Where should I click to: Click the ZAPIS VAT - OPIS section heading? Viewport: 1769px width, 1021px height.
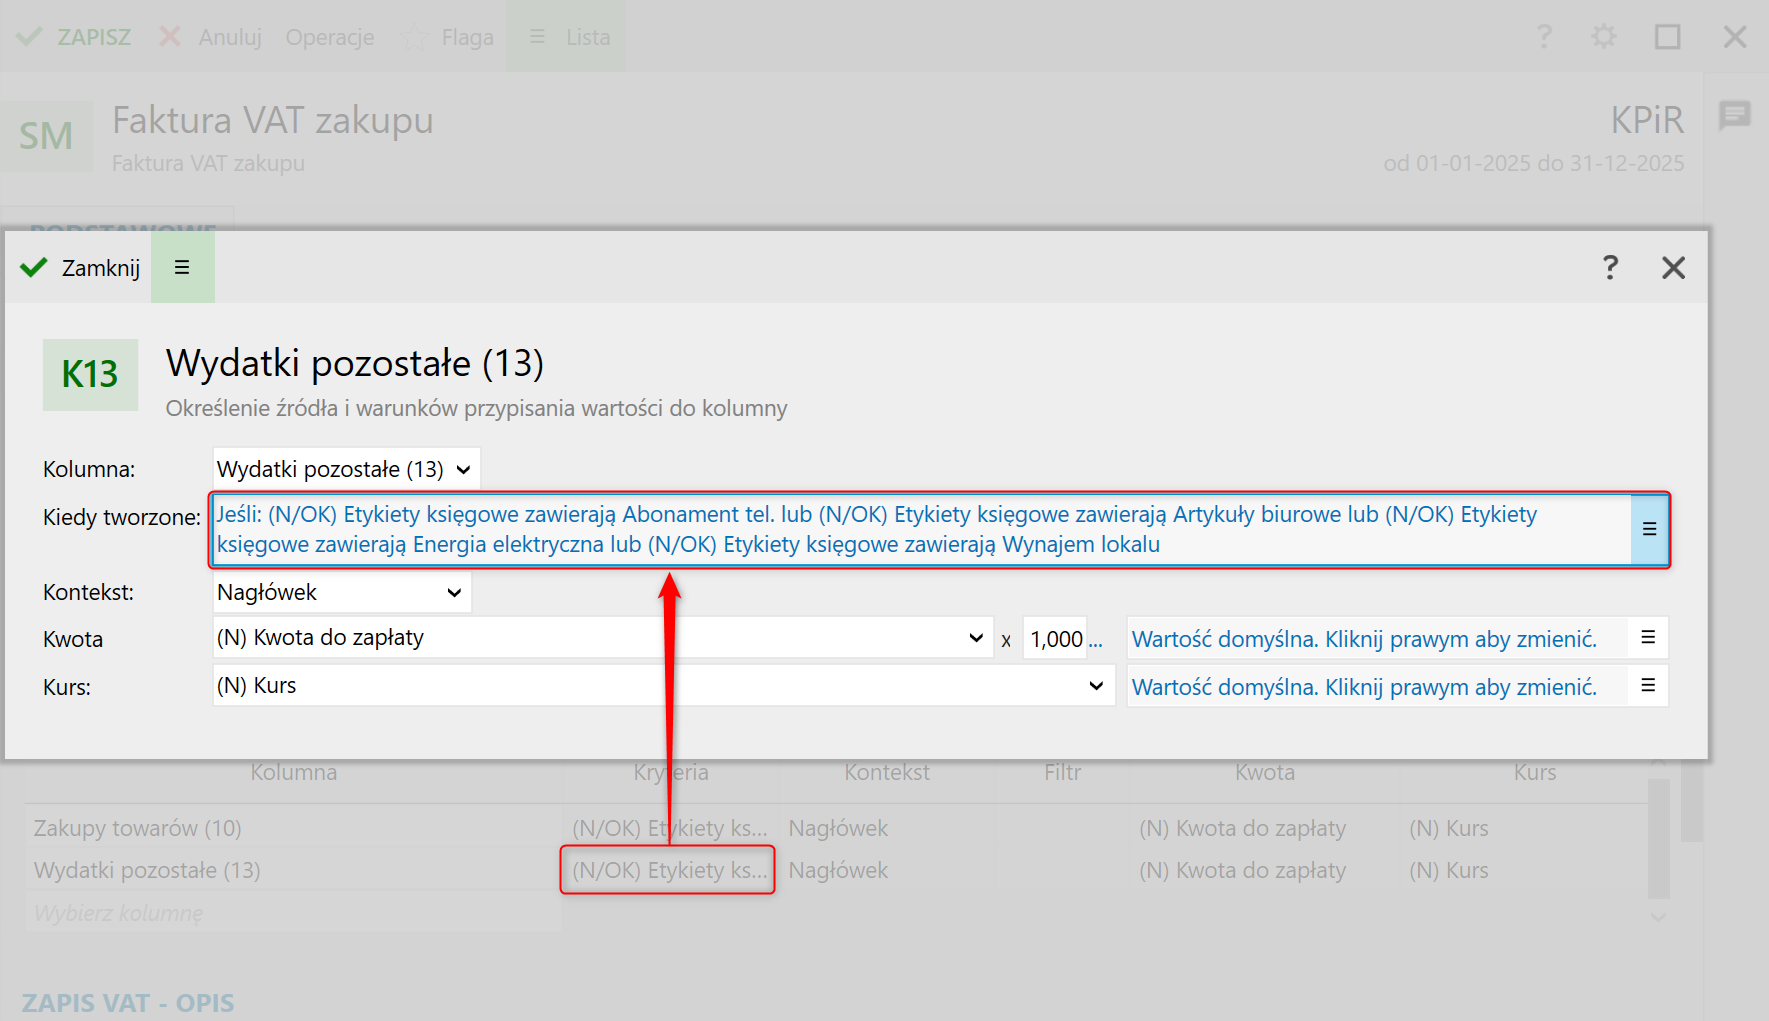[x=128, y=1003]
